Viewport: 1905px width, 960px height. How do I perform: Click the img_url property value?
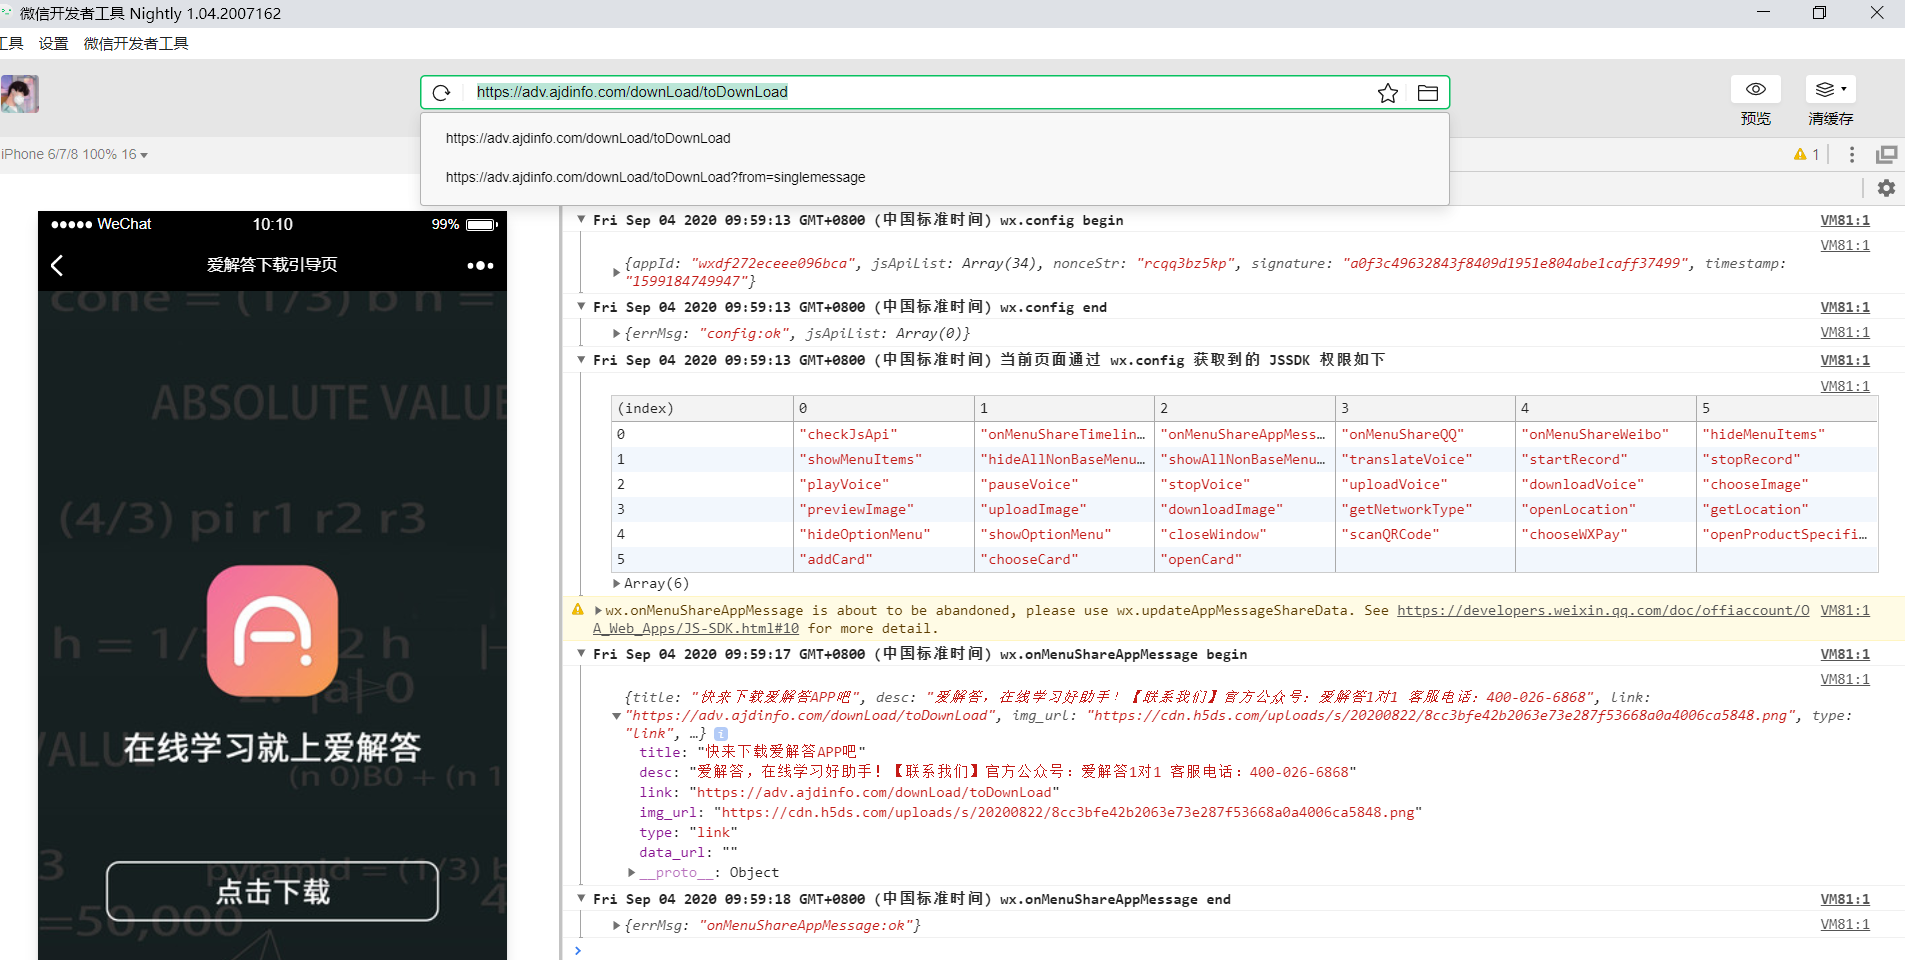(1068, 812)
